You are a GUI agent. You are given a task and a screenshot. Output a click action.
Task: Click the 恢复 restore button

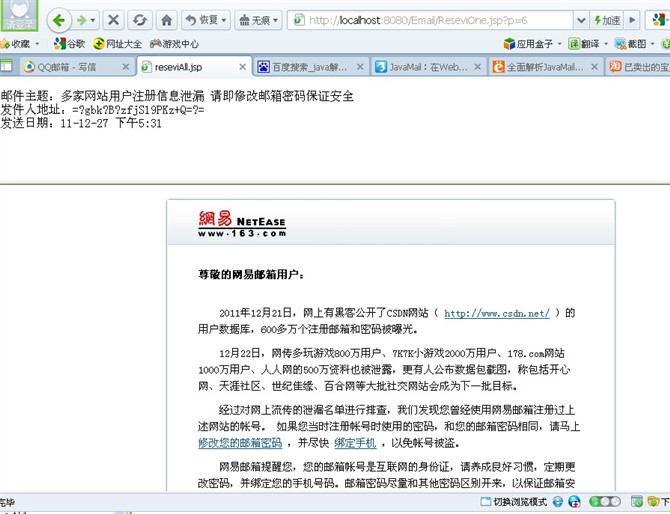coord(203,20)
